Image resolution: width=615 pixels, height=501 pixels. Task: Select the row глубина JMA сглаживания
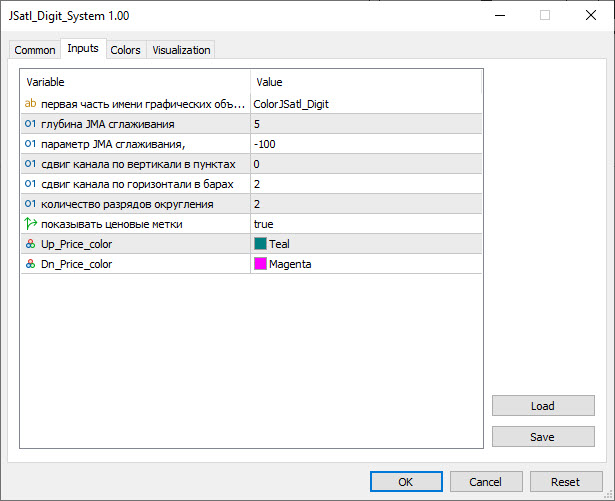pyautogui.click(x=251, y=124)
